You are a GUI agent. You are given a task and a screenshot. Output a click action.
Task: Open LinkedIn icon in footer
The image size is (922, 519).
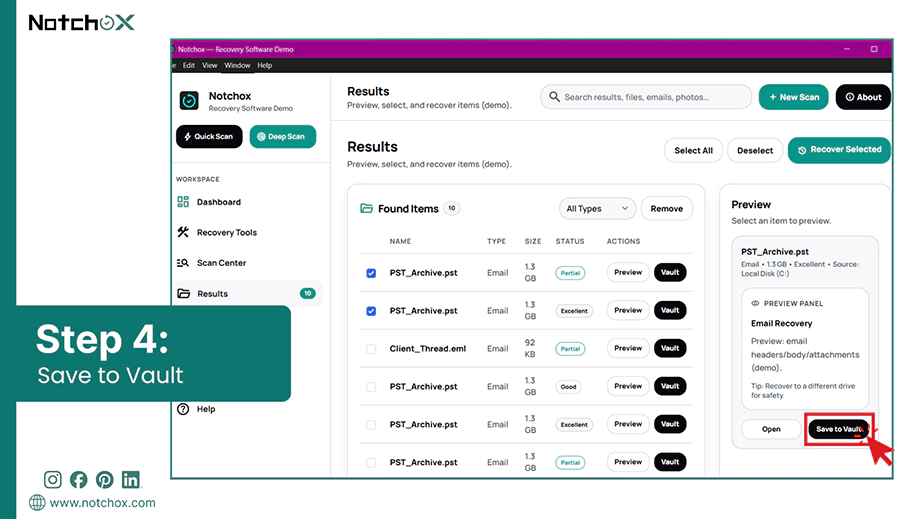[131, 480]
